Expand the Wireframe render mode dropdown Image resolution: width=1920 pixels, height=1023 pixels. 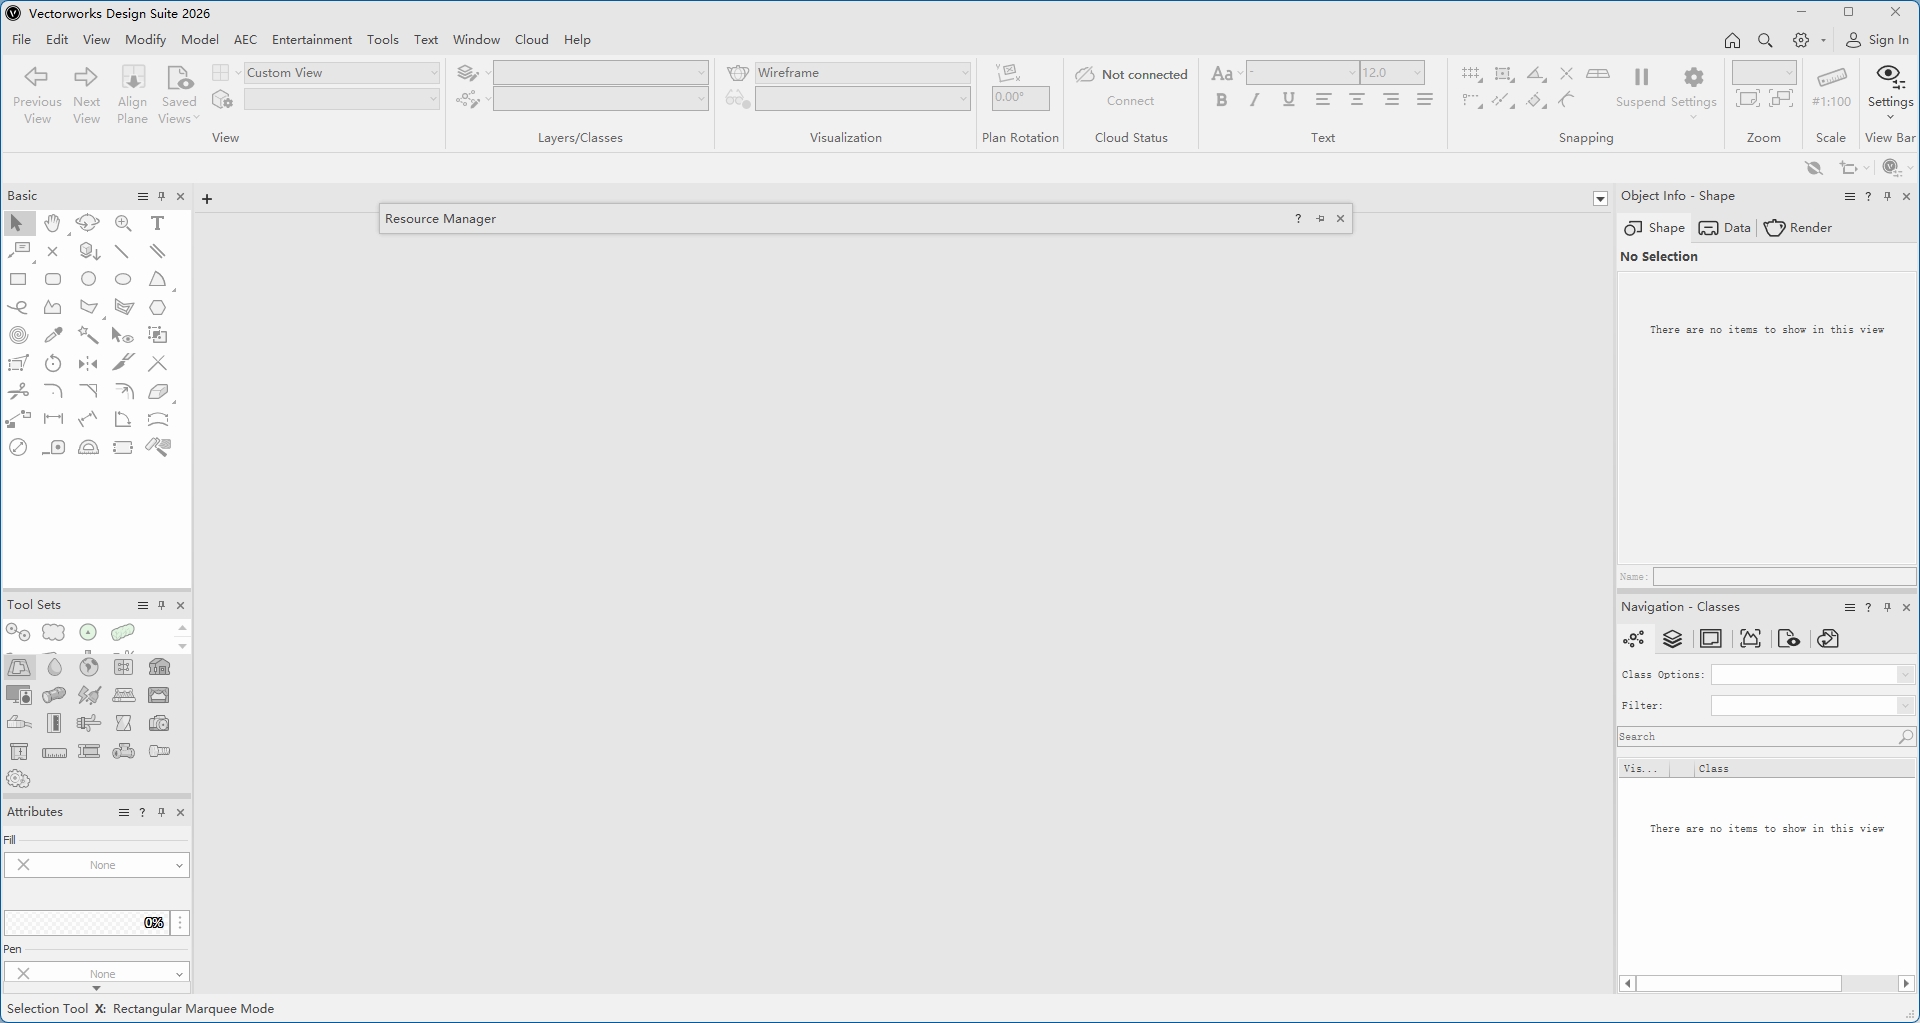[x=862, y=73]
